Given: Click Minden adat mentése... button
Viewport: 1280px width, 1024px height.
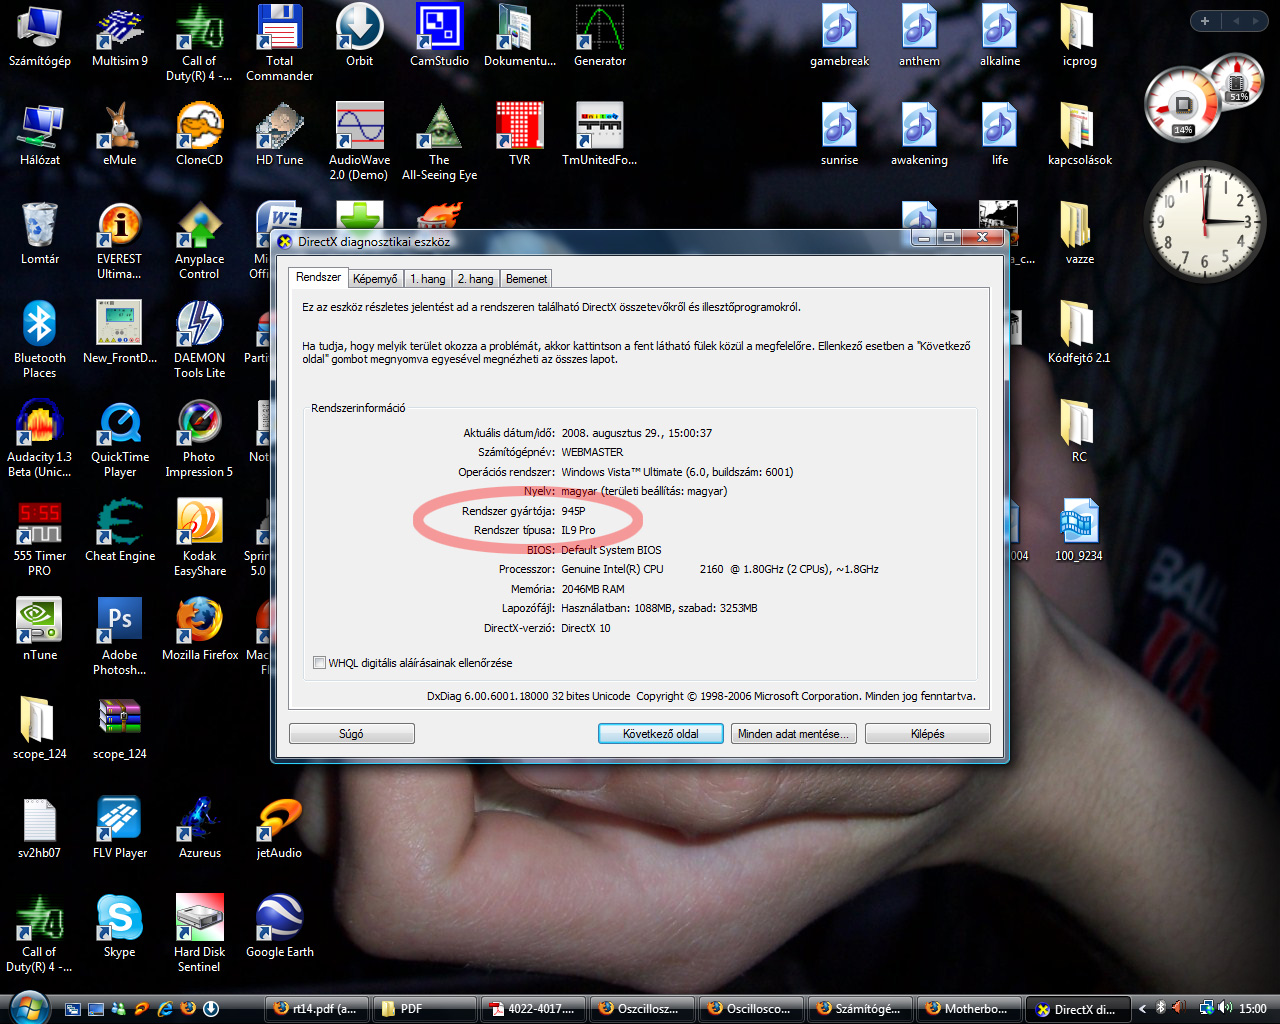Looking at the screenshot, I should pos(793,734).
